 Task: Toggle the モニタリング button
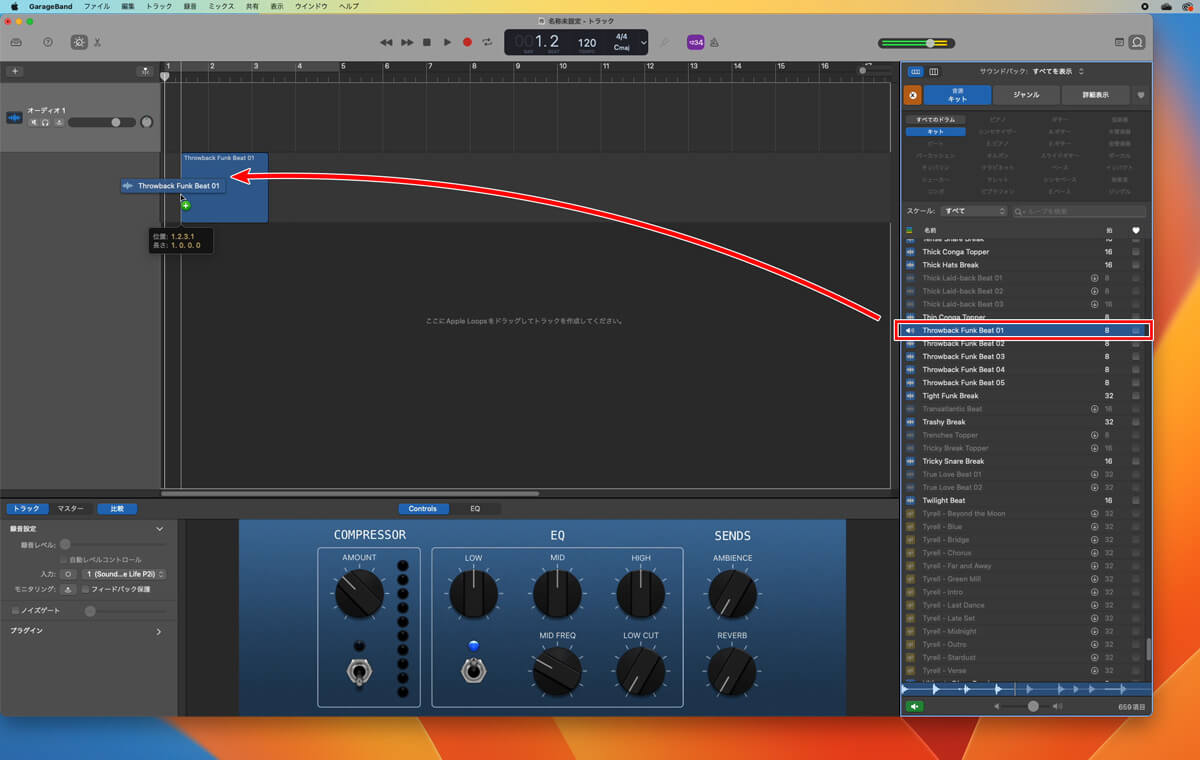click(69, 589)
